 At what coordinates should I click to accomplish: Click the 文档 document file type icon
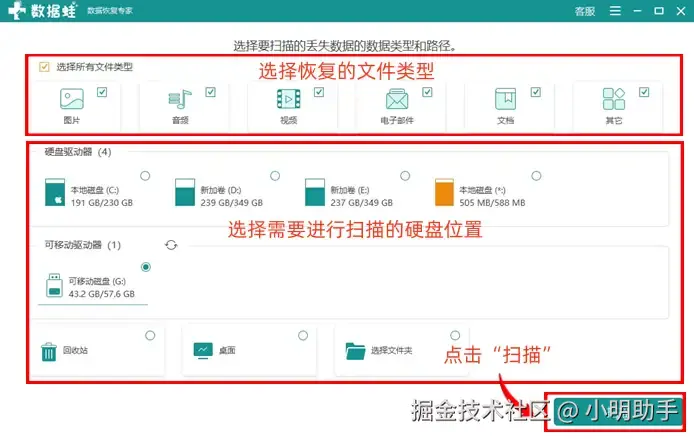(505, 99)
